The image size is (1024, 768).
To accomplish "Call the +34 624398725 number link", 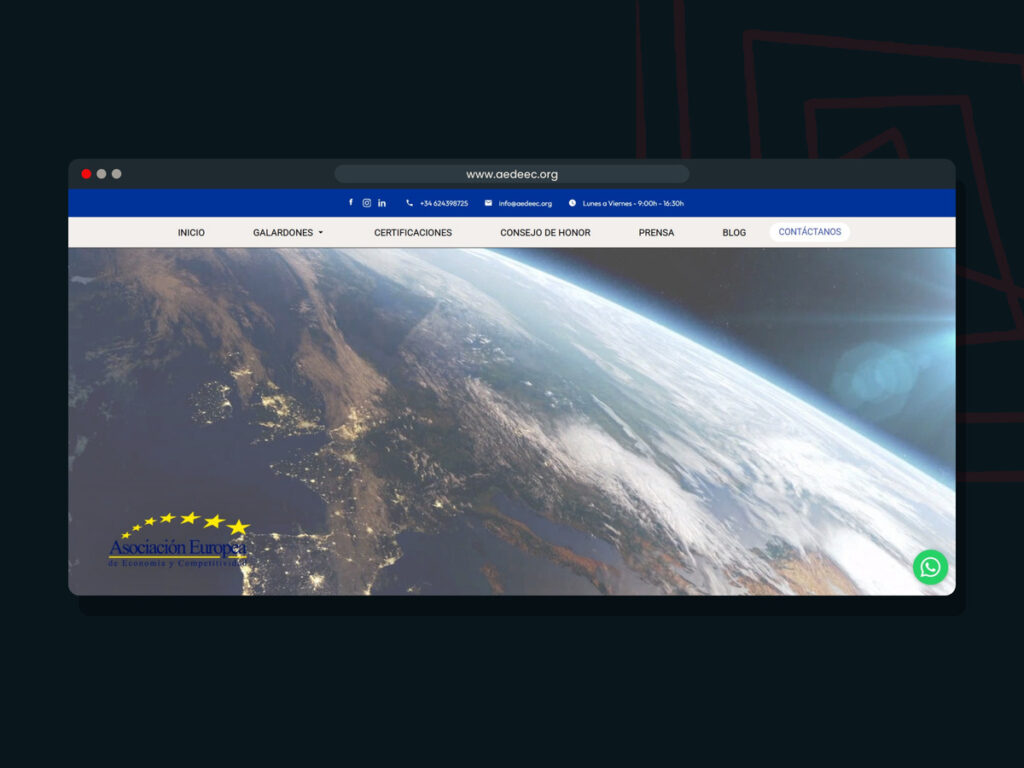I will [x=444, y=203].
